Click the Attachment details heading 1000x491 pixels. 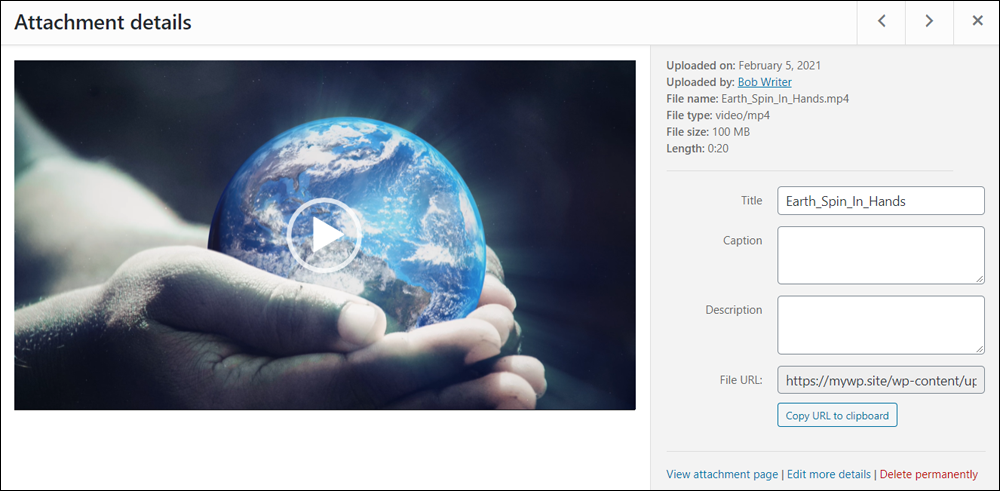(103, 22)
